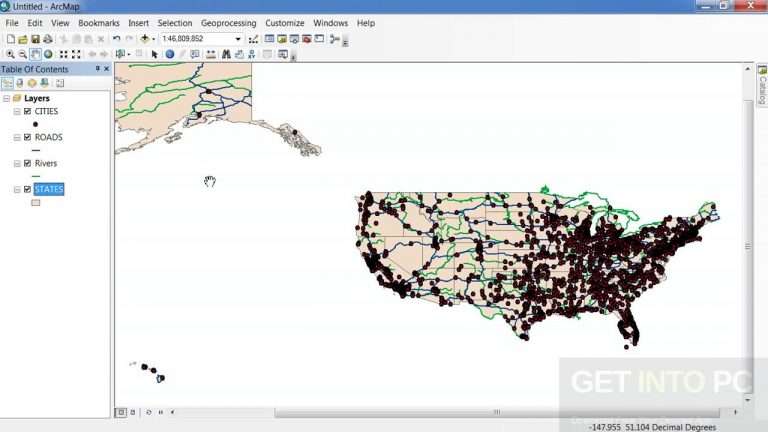
Task: Select the Zoom Out tool
Action: tap(23, 54)
